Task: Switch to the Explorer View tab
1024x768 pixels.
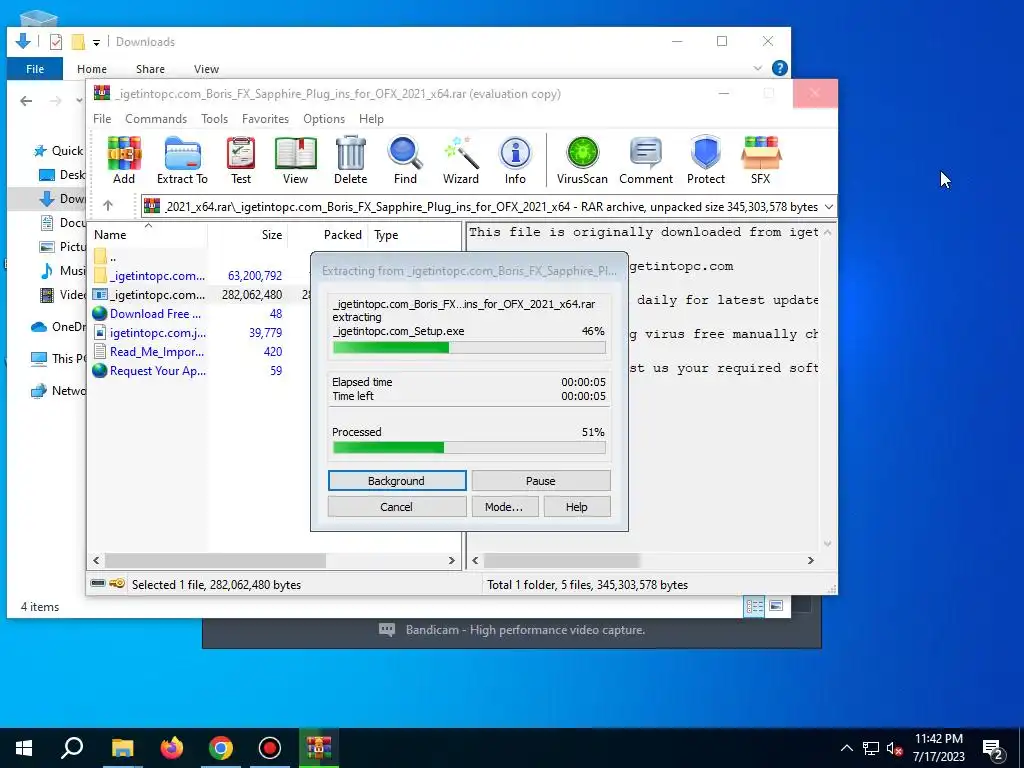Action: coord(206,69)
